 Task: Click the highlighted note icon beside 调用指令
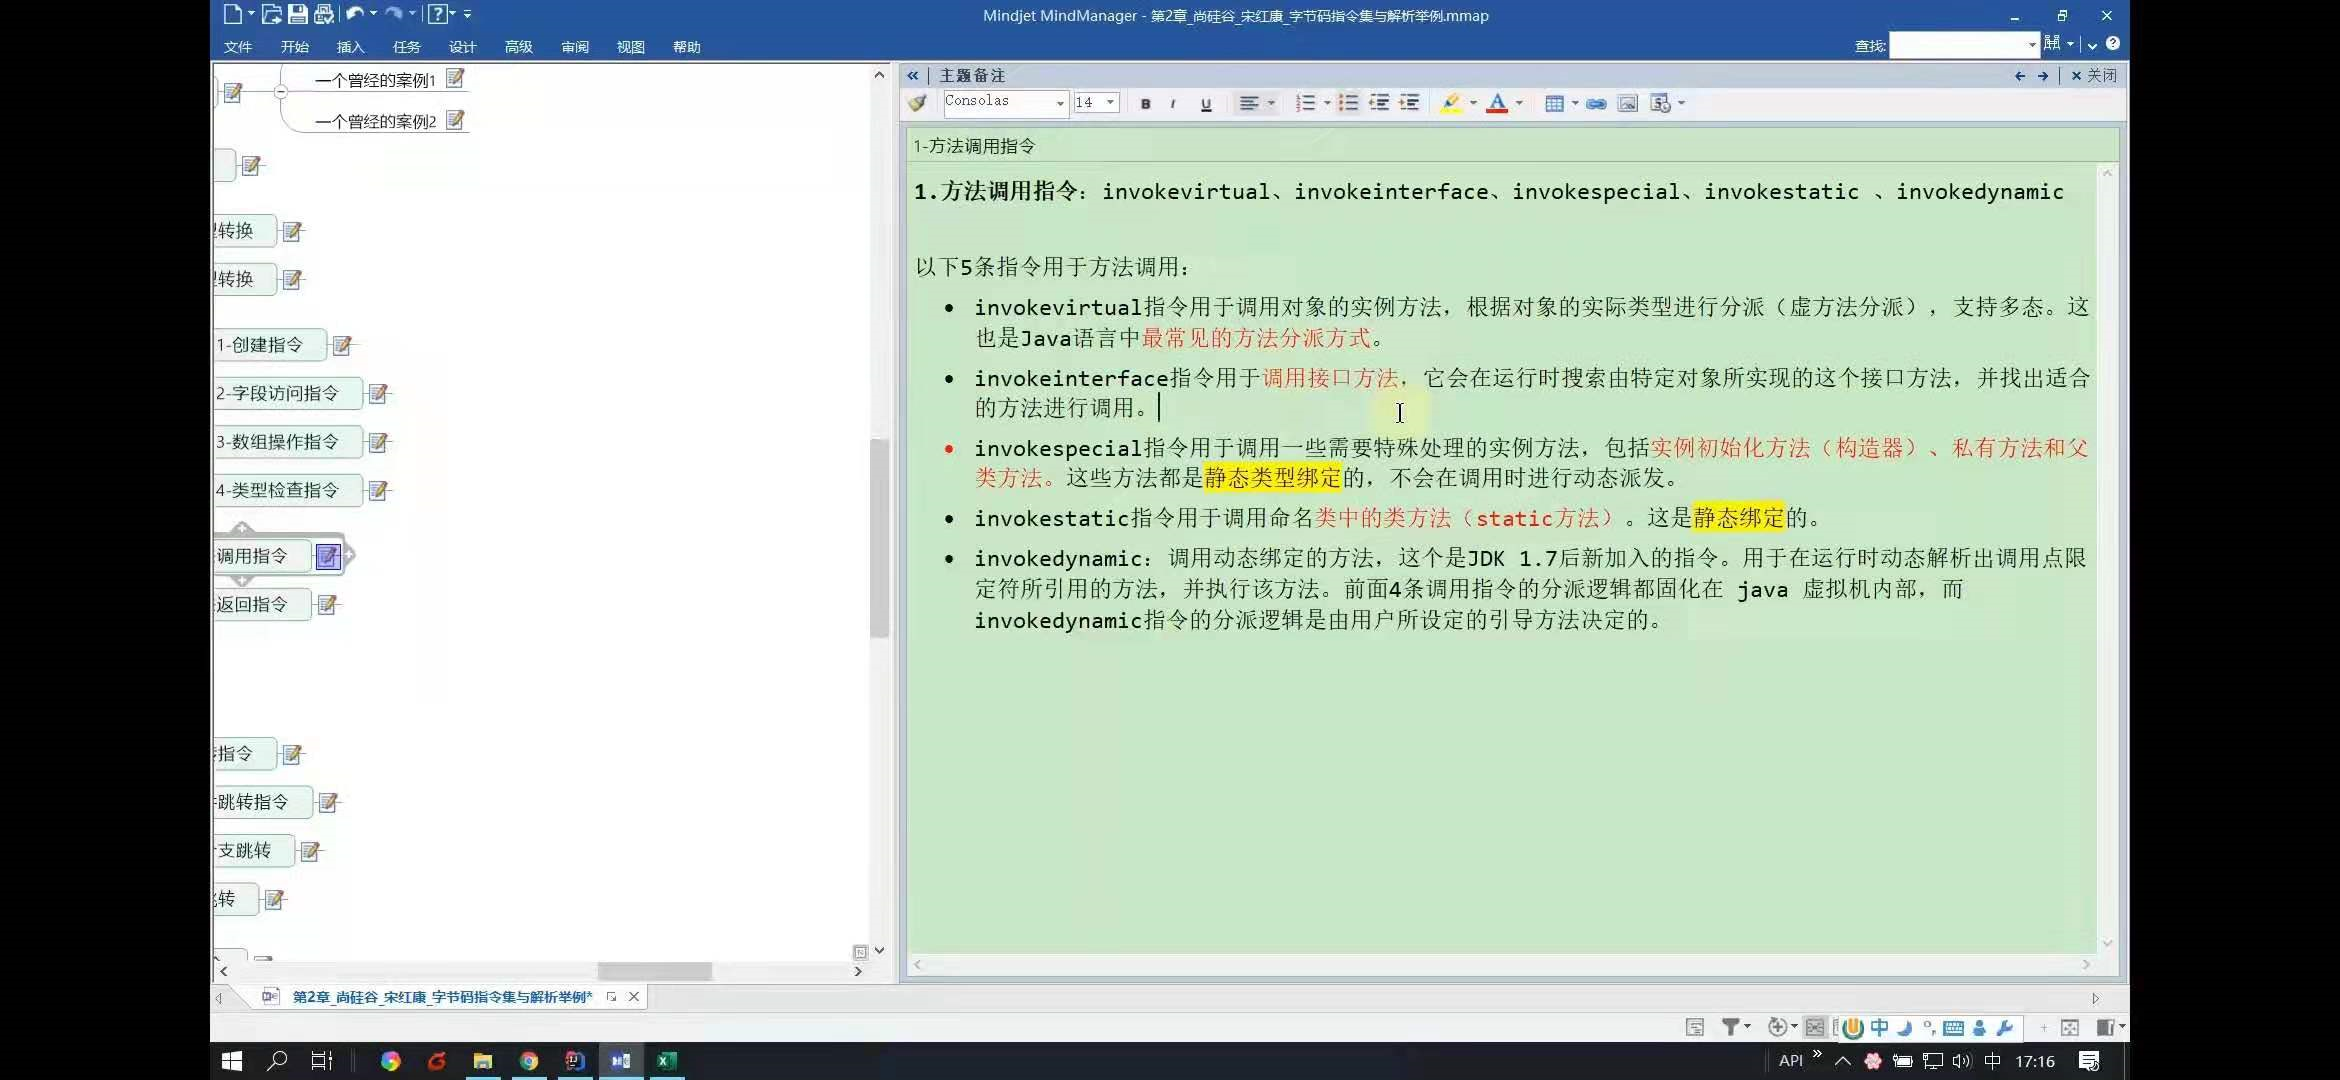[328, 556]
